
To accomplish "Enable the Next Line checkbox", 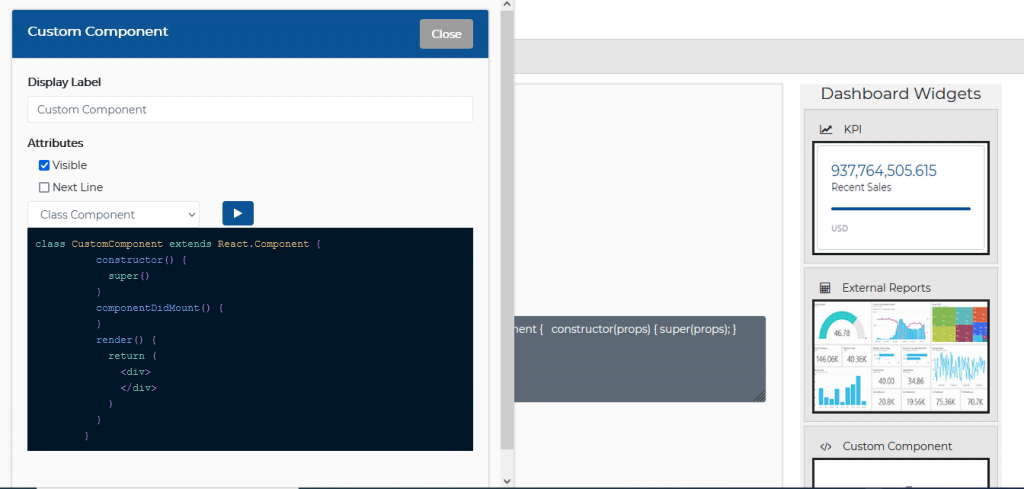I will [x=44, y=187].
